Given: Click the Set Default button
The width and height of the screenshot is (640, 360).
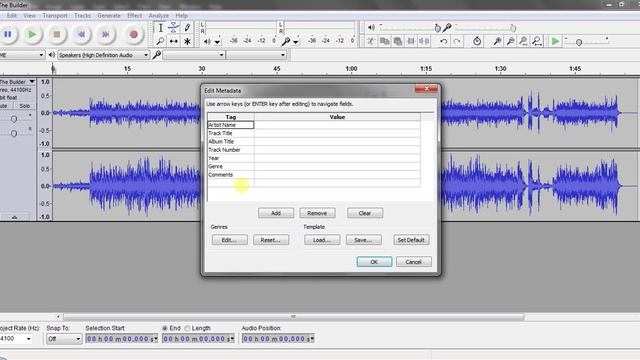Looking at the screenshot, I should tap(411, 240).
